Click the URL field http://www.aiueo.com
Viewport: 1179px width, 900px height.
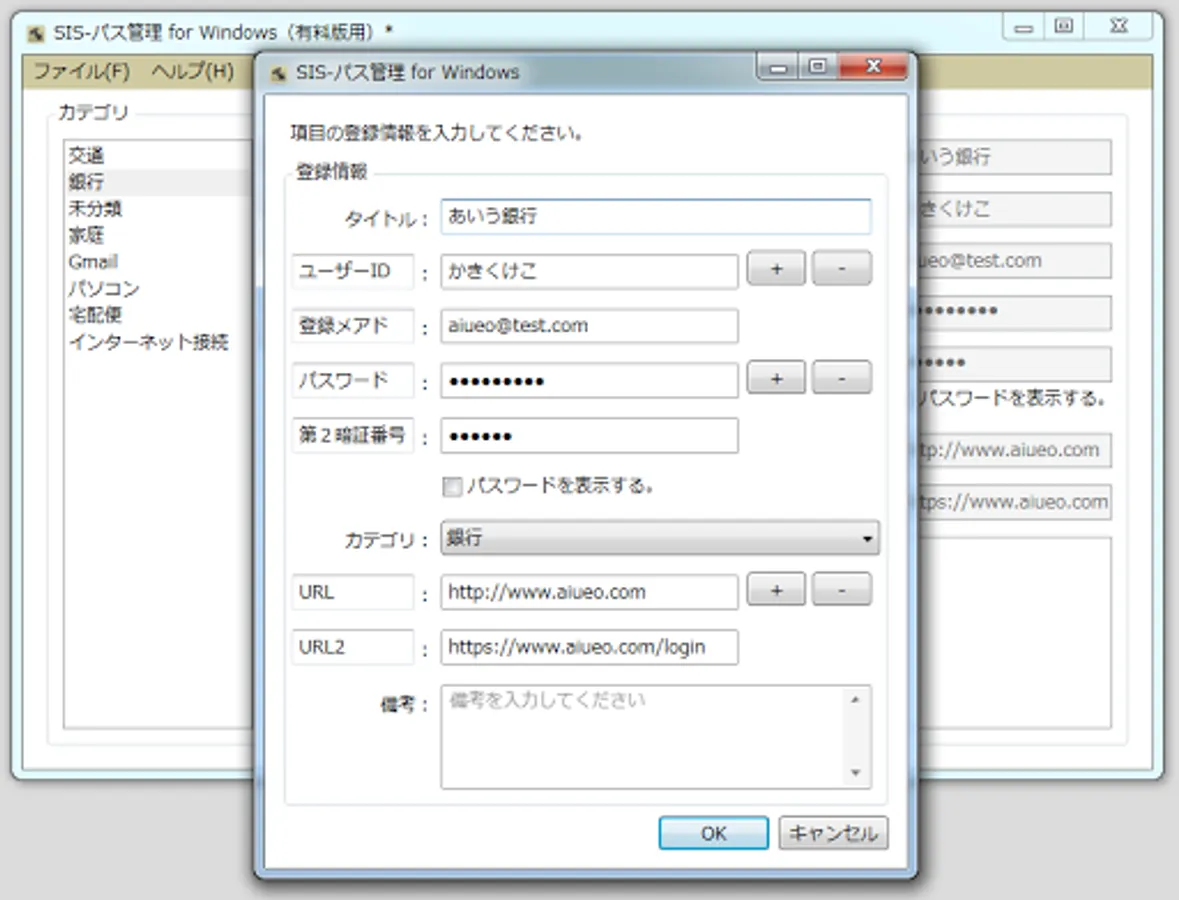[589, 592]
